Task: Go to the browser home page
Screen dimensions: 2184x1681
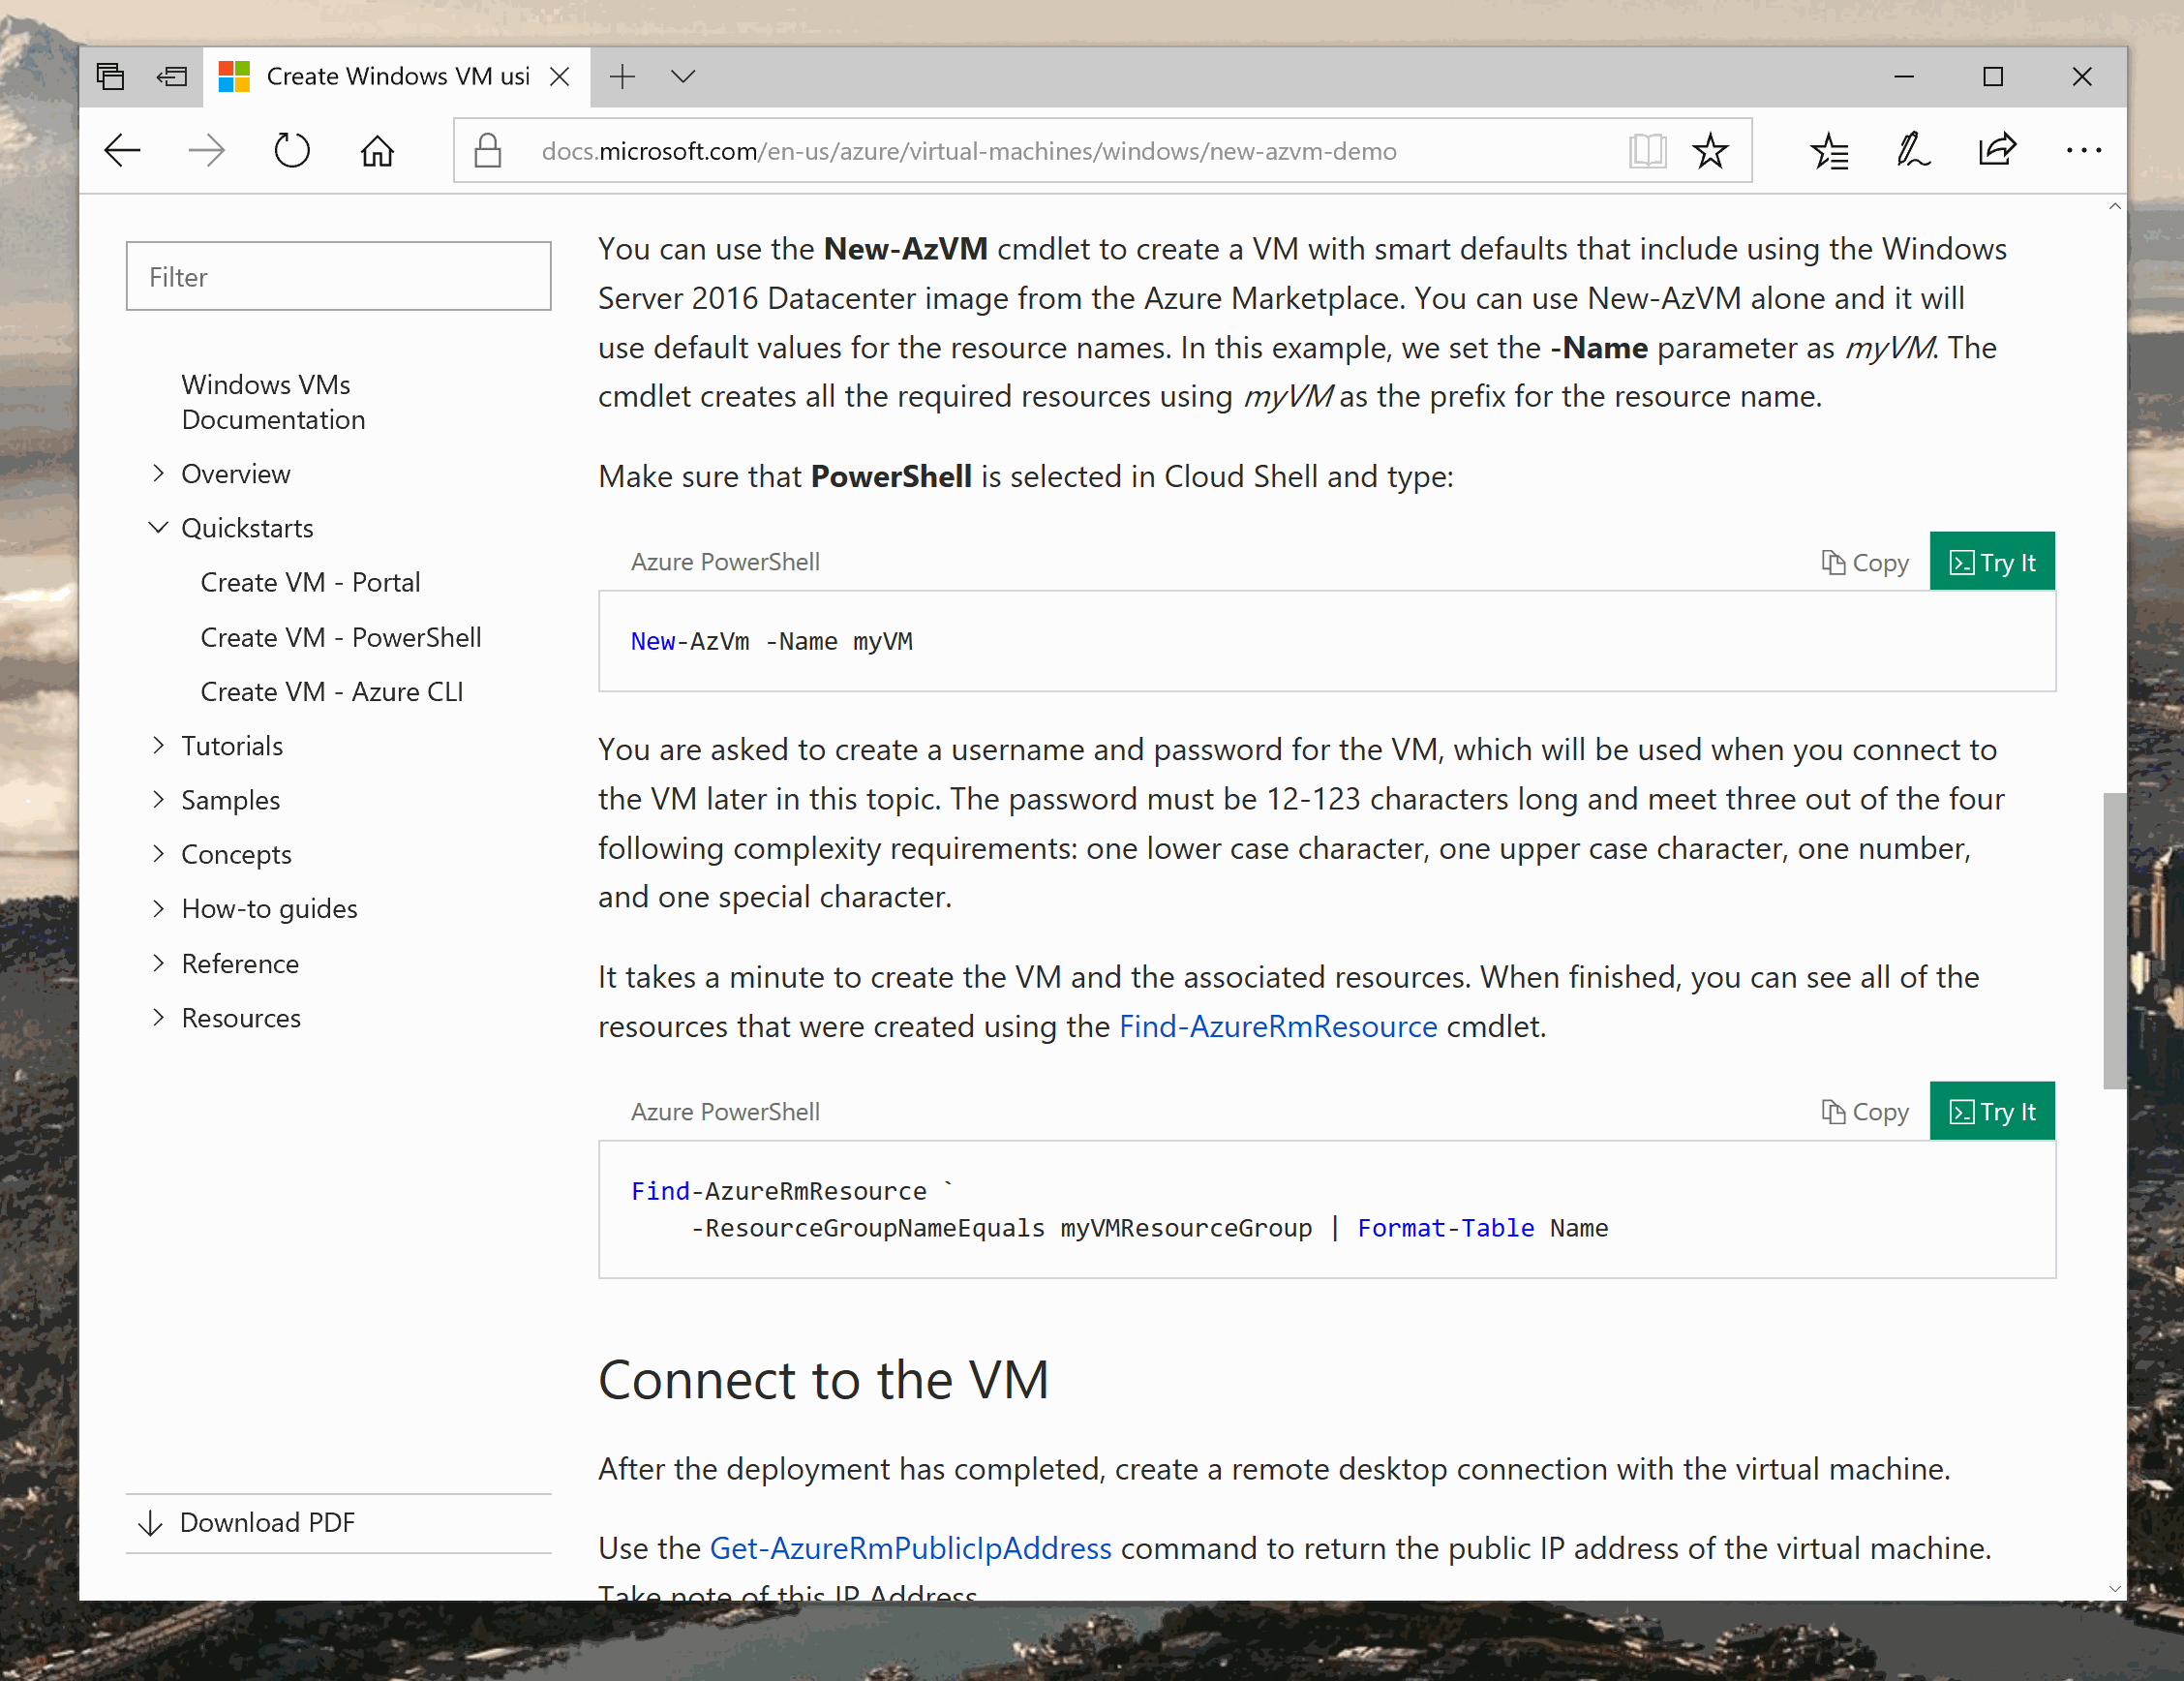Action: tap(377, 150)
